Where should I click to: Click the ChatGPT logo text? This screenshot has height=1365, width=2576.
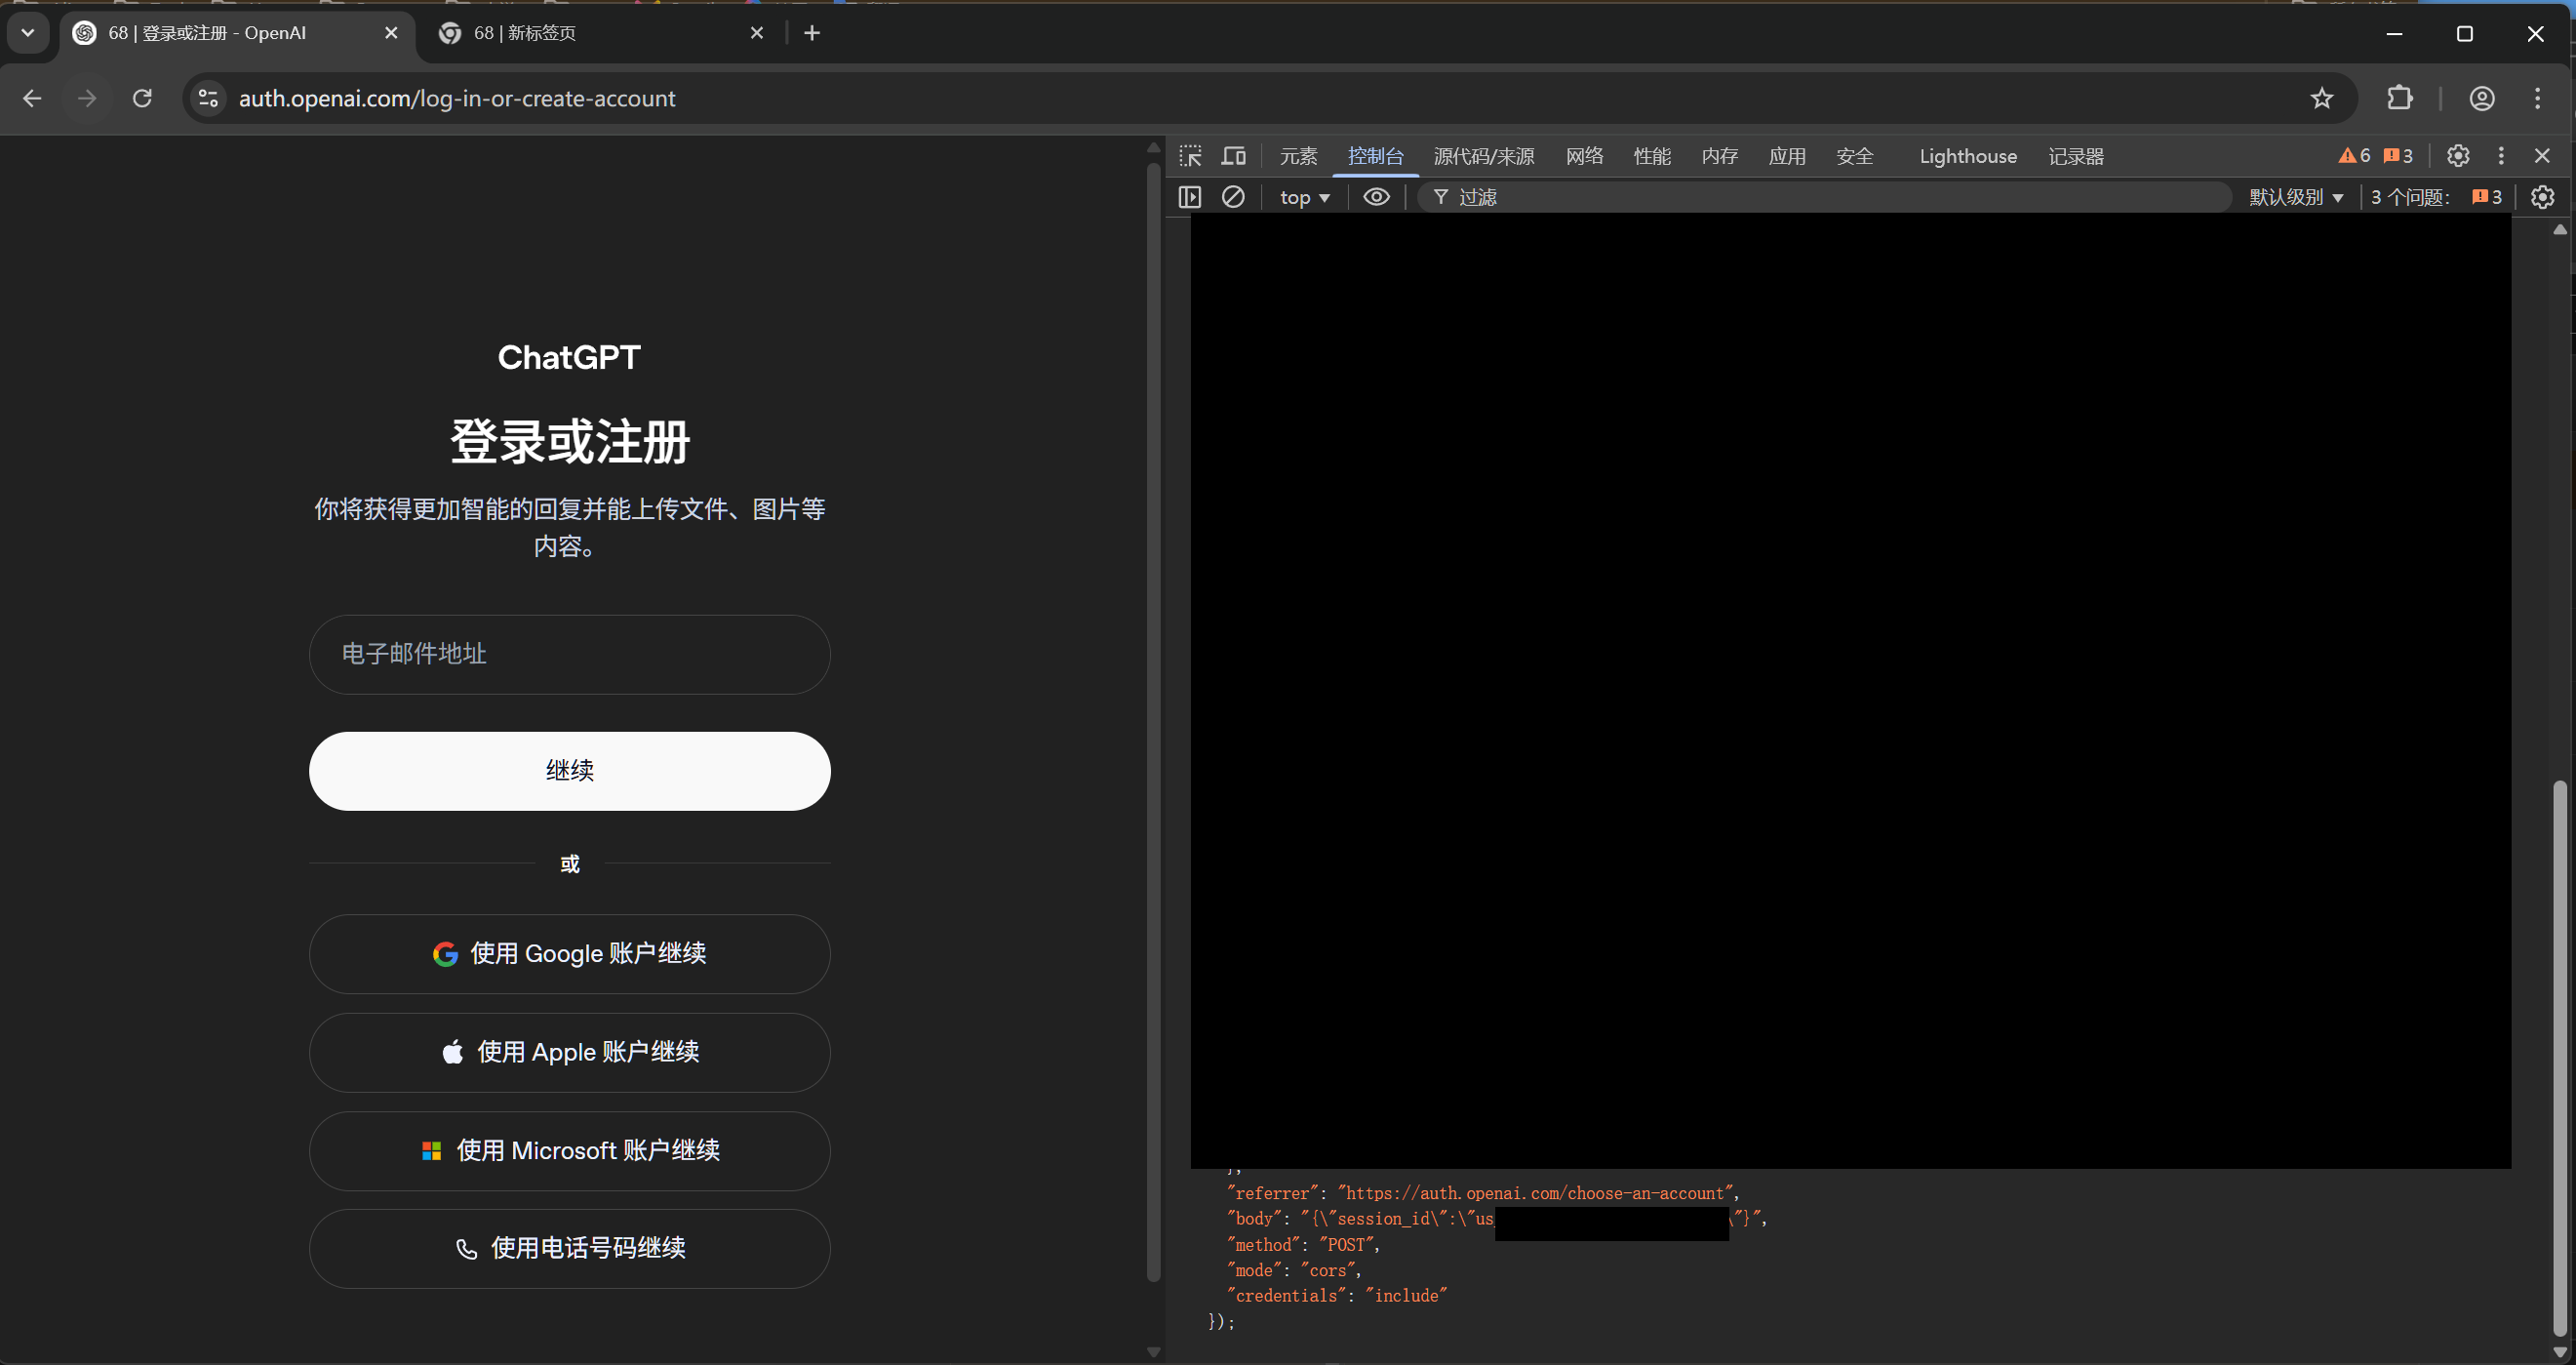(x=569, y=358)
